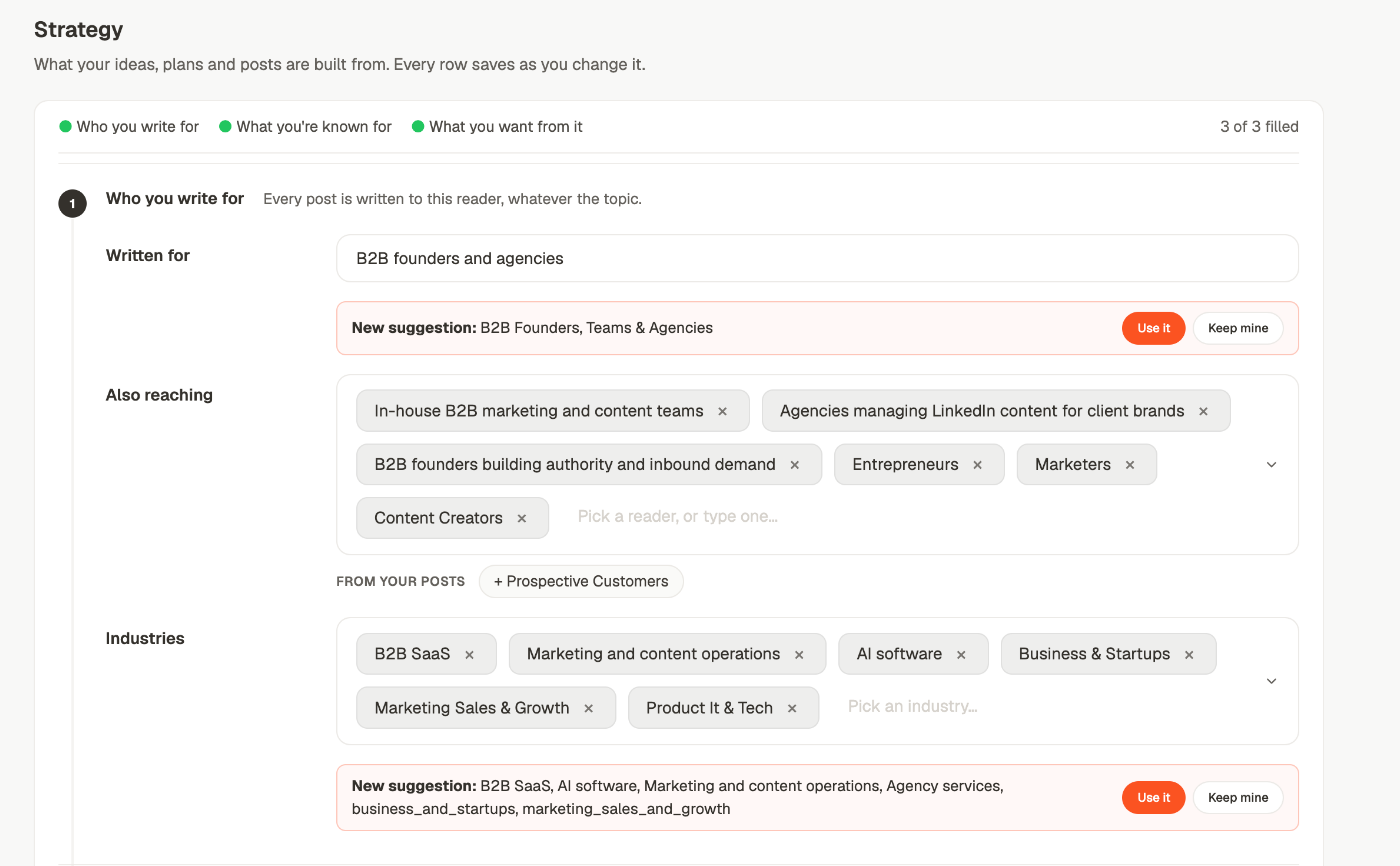Jump to What you're known for section
Image resolution: width=1400 pixels, height=866 pixels.
tap(305, 127)
